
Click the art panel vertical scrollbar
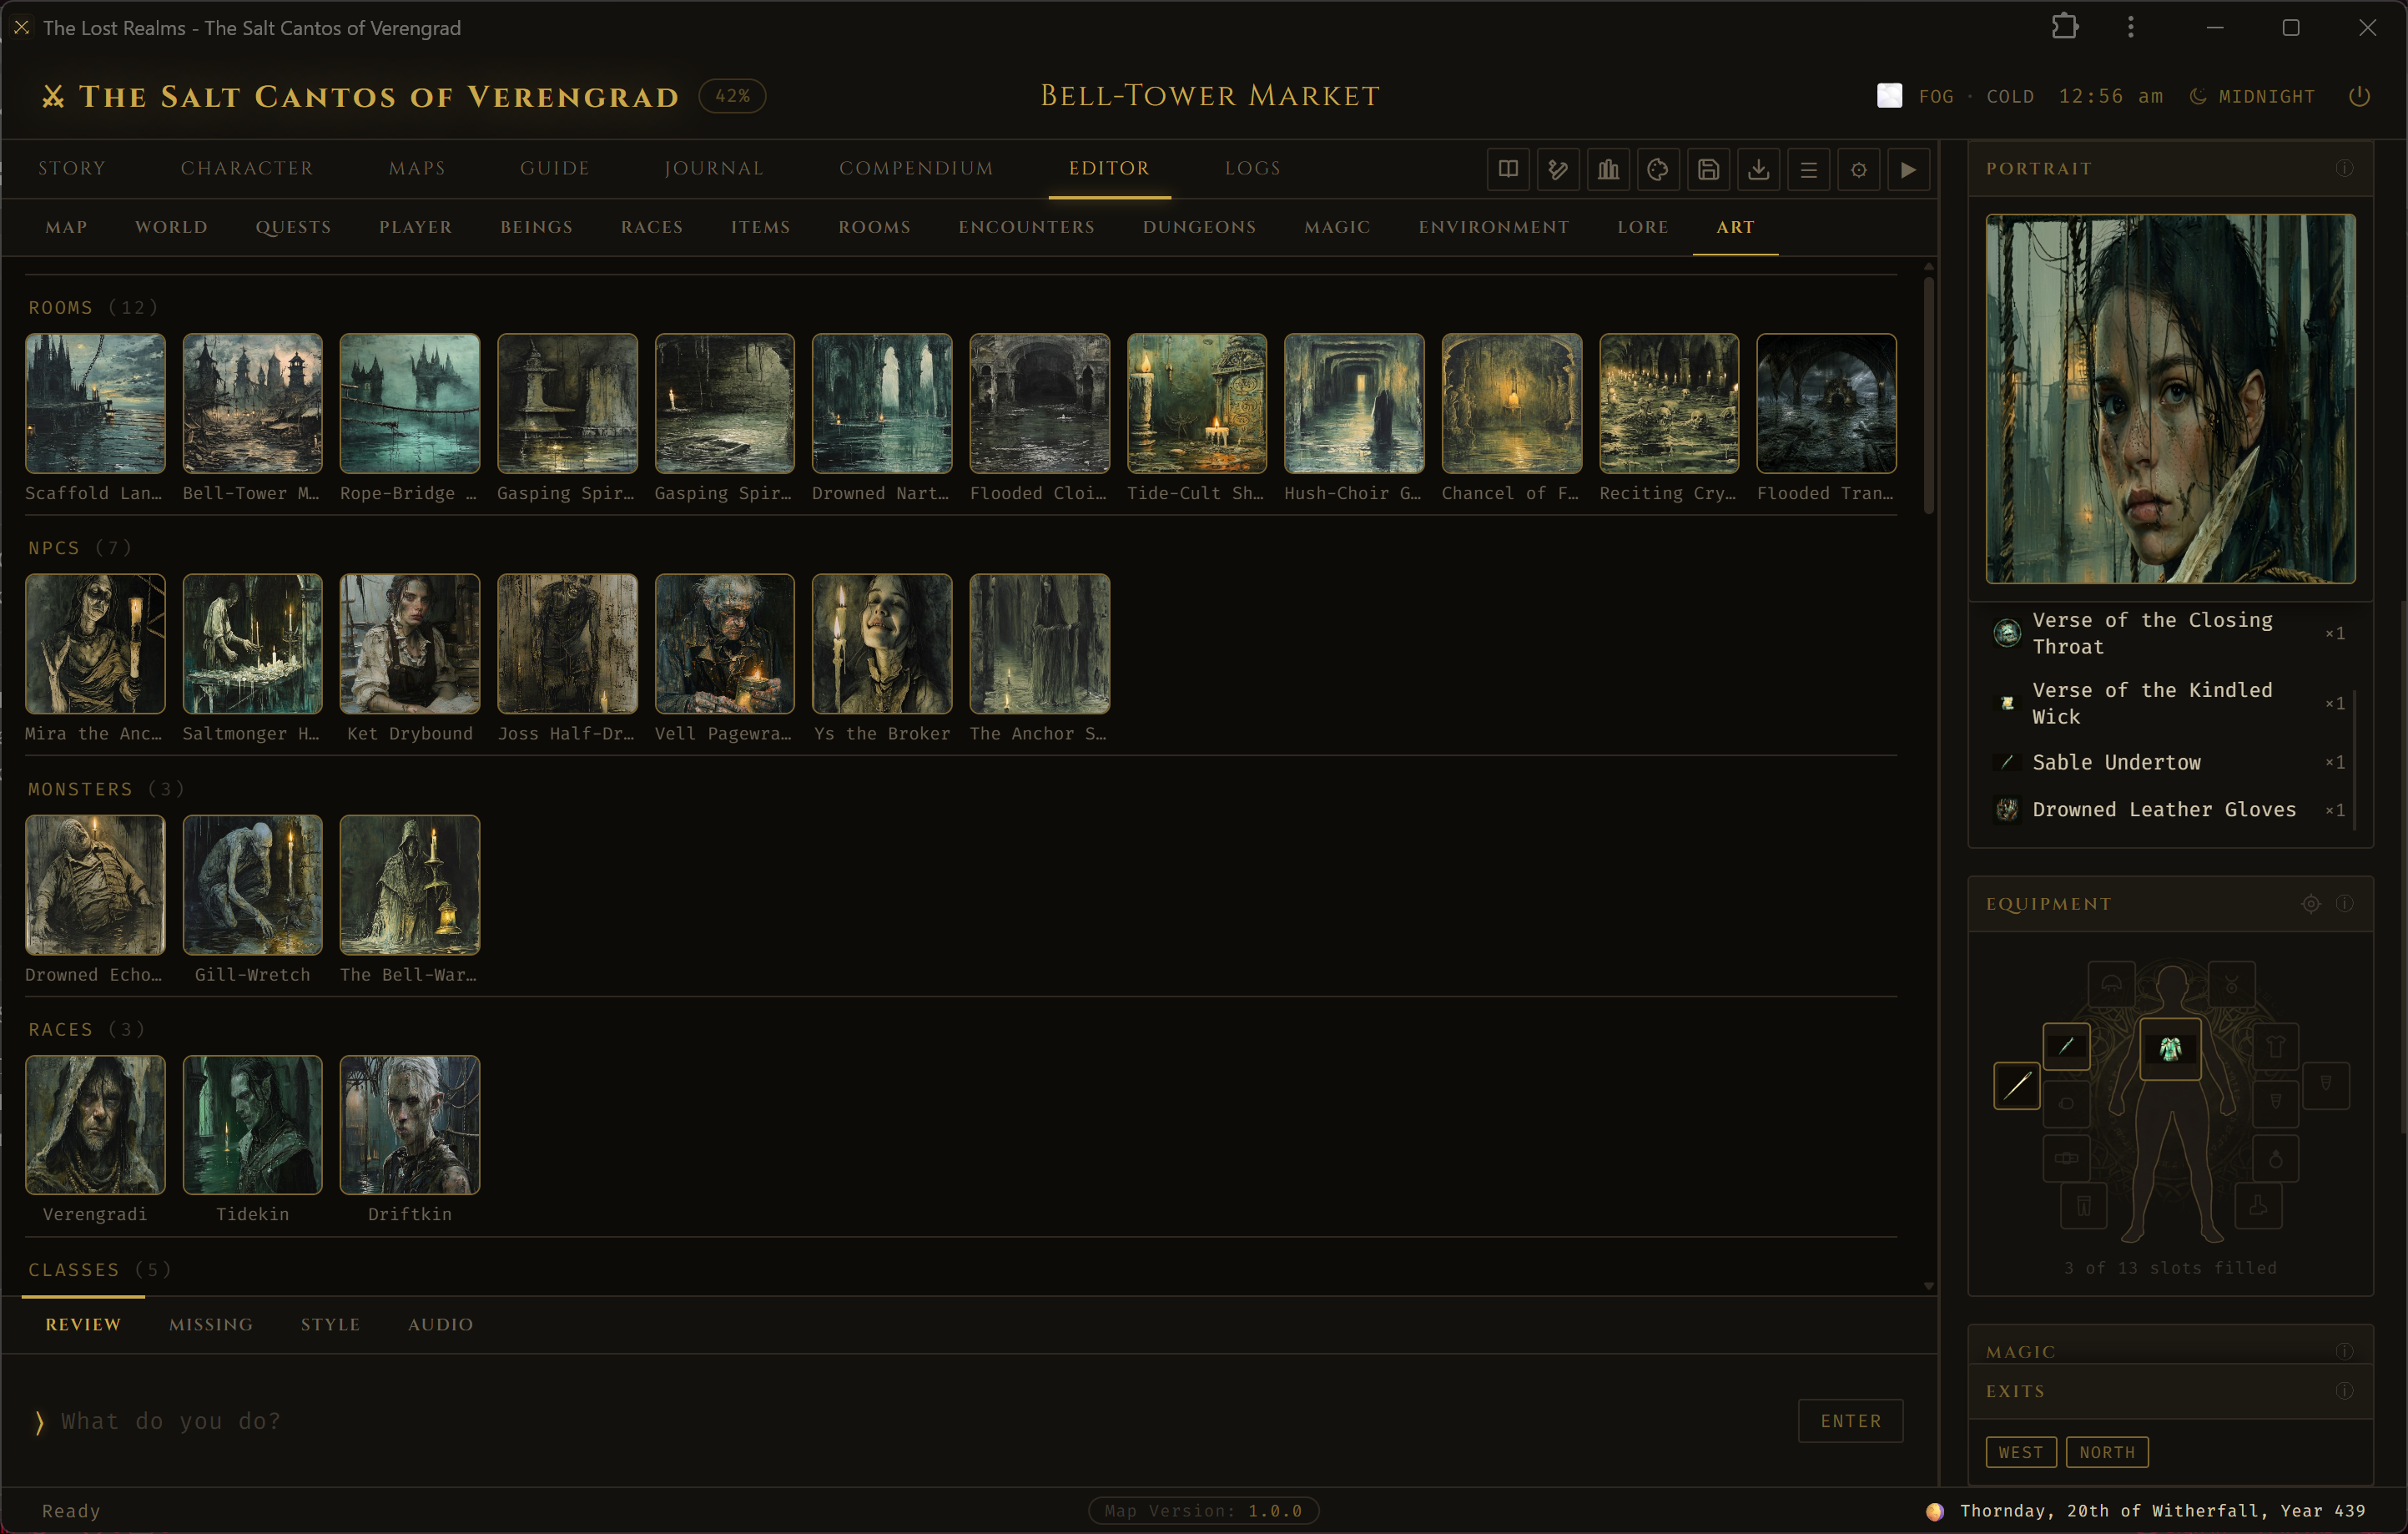tap(1928, 395)
